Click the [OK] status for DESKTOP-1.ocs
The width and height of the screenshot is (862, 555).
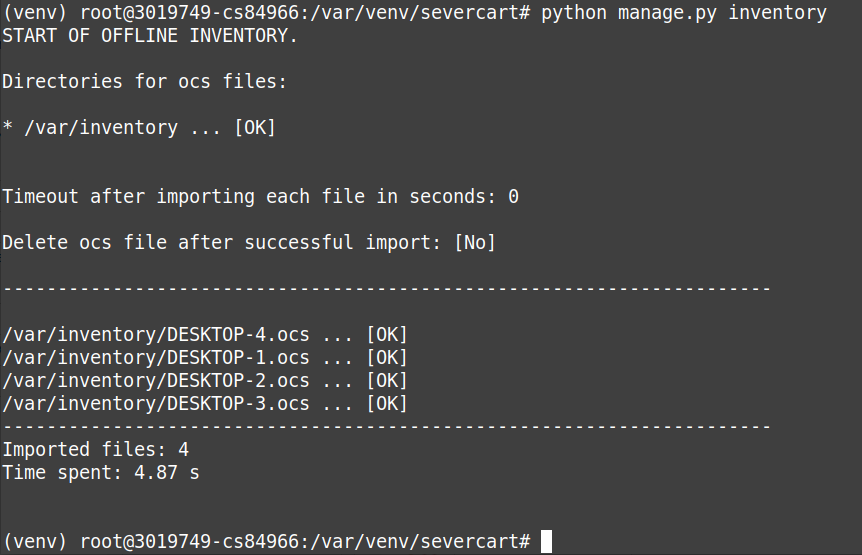387,358
